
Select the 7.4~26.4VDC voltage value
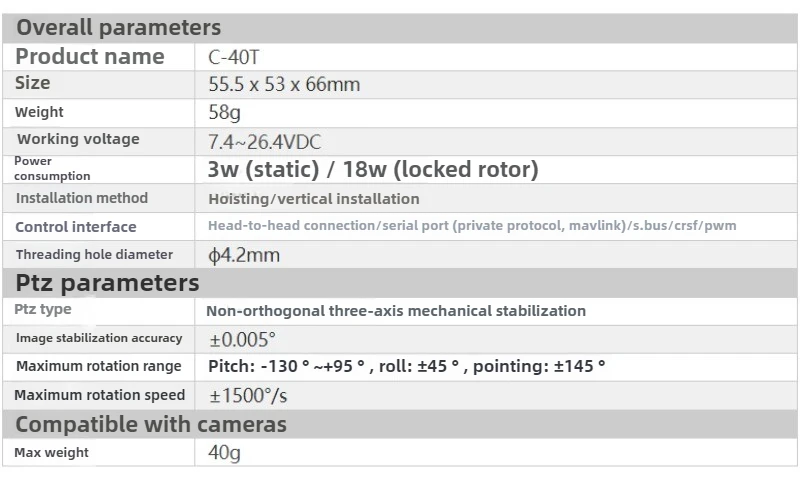(264, 142)
